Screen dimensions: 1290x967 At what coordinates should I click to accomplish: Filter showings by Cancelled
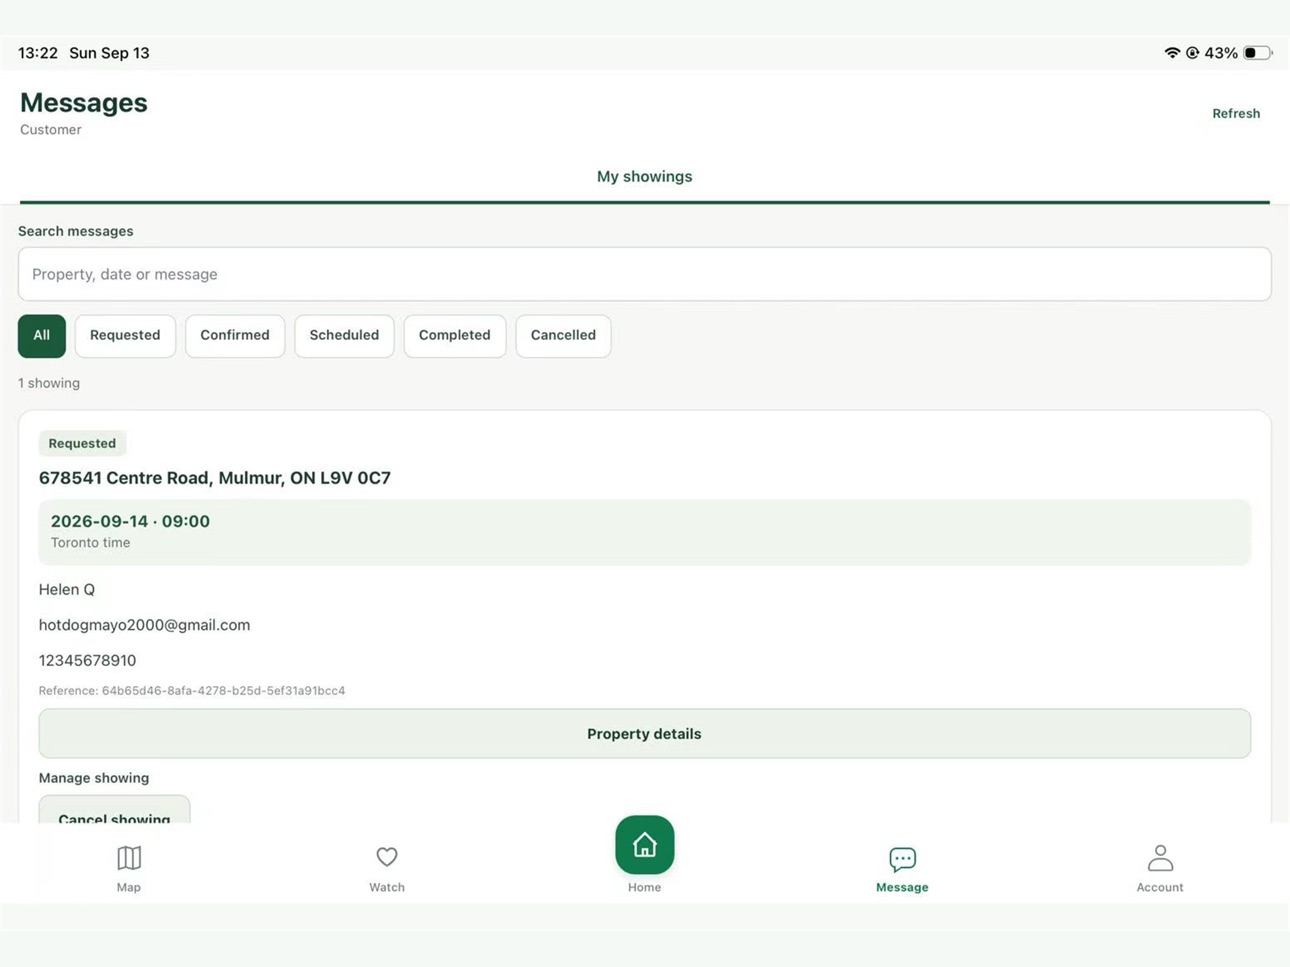tap(563, 336)
